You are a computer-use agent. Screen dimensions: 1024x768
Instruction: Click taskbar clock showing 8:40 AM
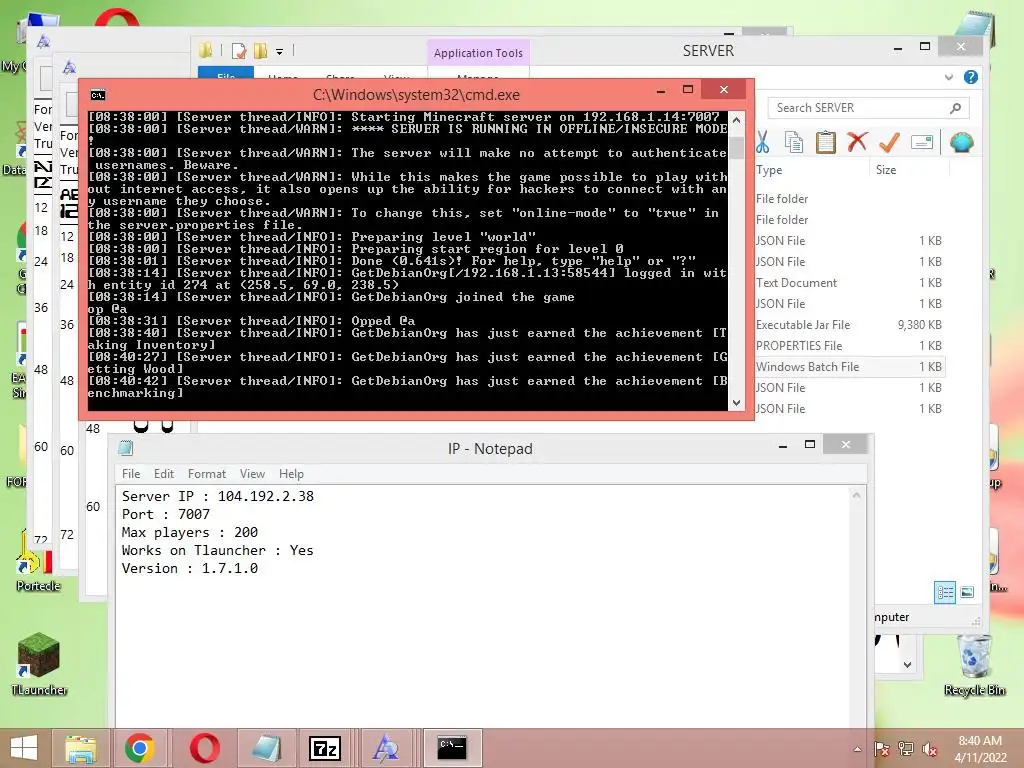pyautogui.click(x=980, y=749)
